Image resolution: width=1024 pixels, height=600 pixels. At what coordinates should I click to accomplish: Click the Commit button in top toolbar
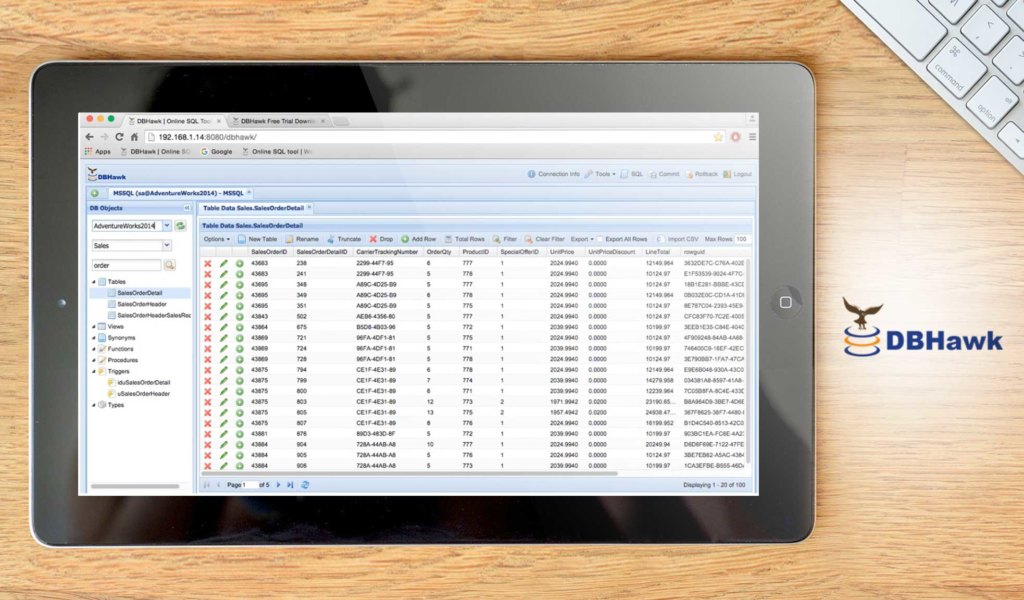pos(664,174)
